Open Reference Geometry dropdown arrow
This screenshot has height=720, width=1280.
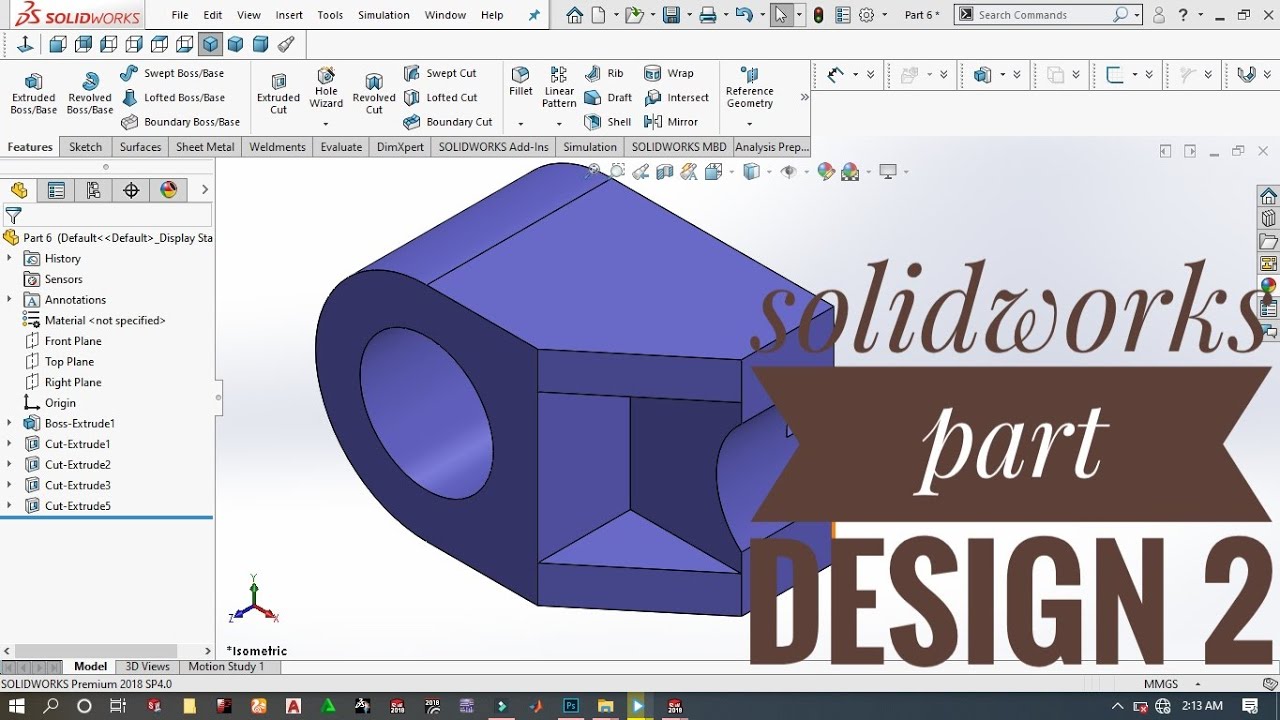[x=750, y=124]
